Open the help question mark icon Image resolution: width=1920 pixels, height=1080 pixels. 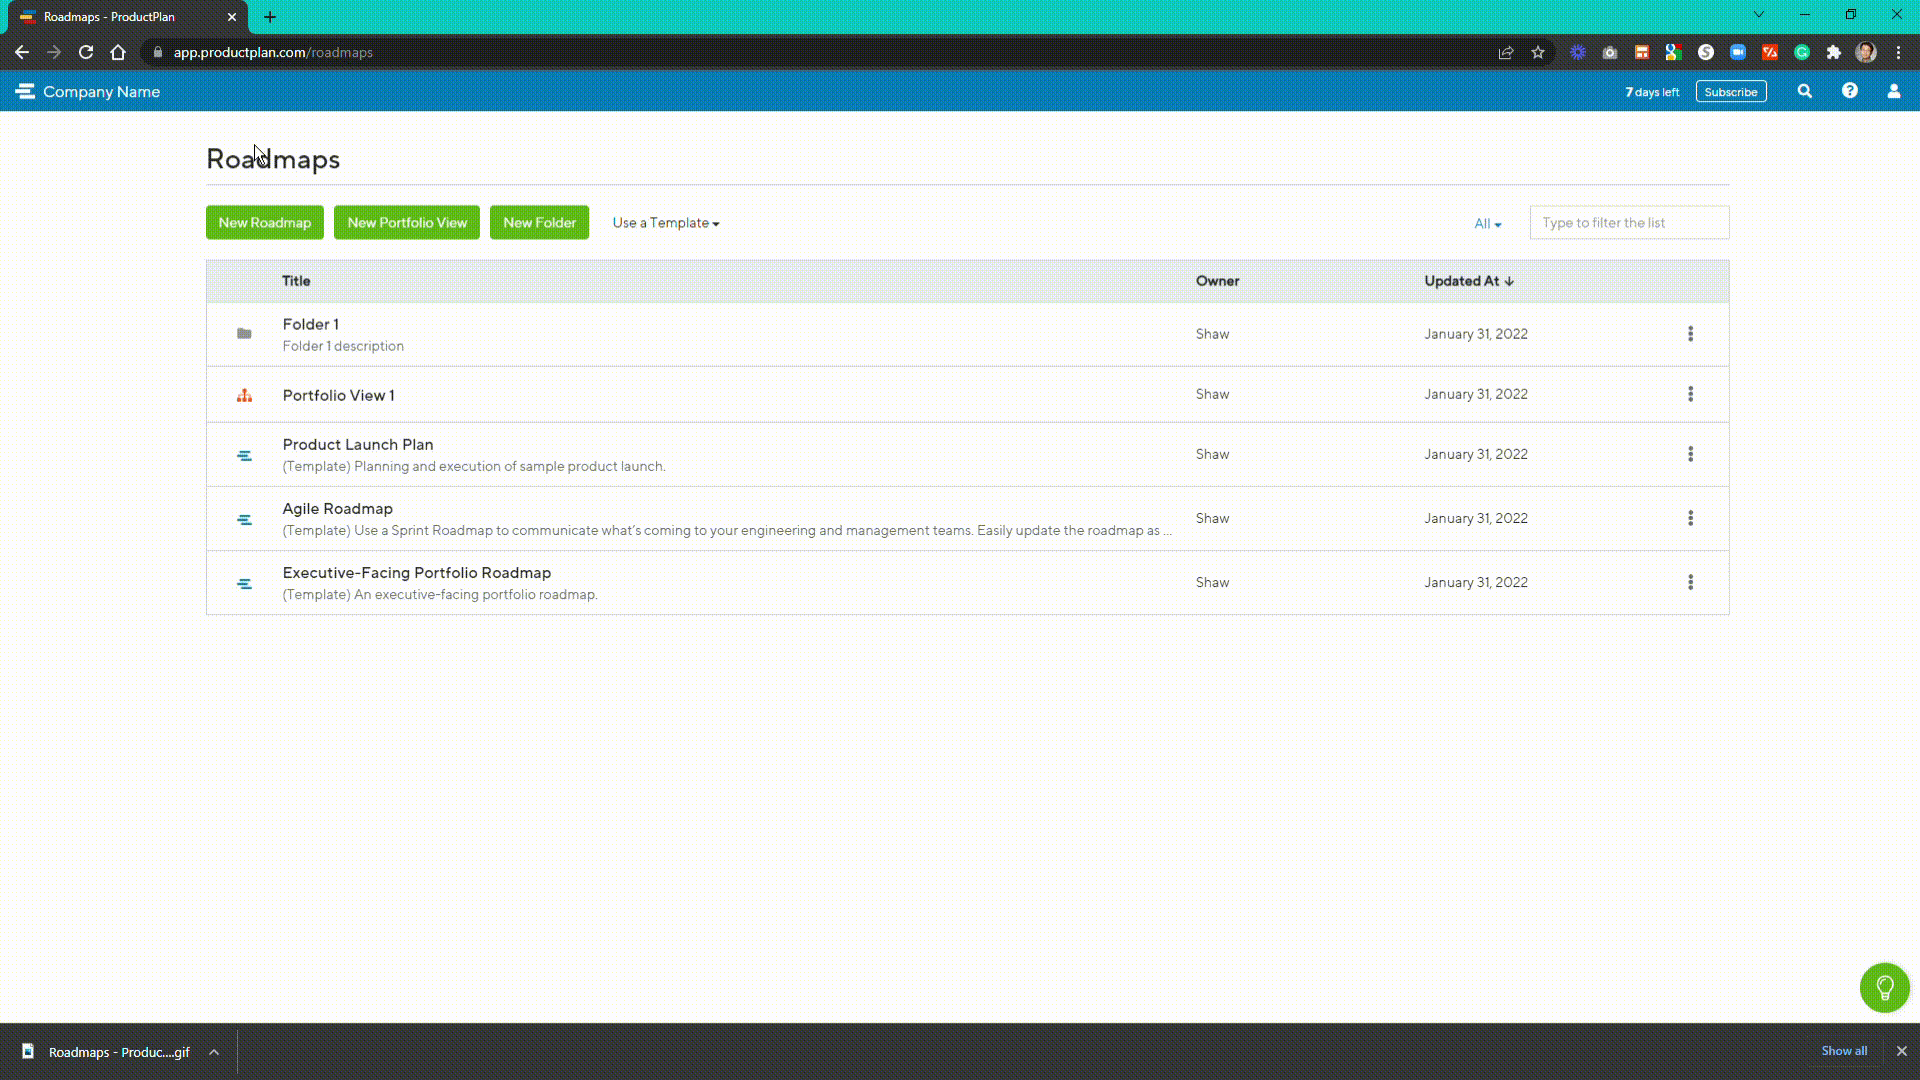tap(1850, 91)
